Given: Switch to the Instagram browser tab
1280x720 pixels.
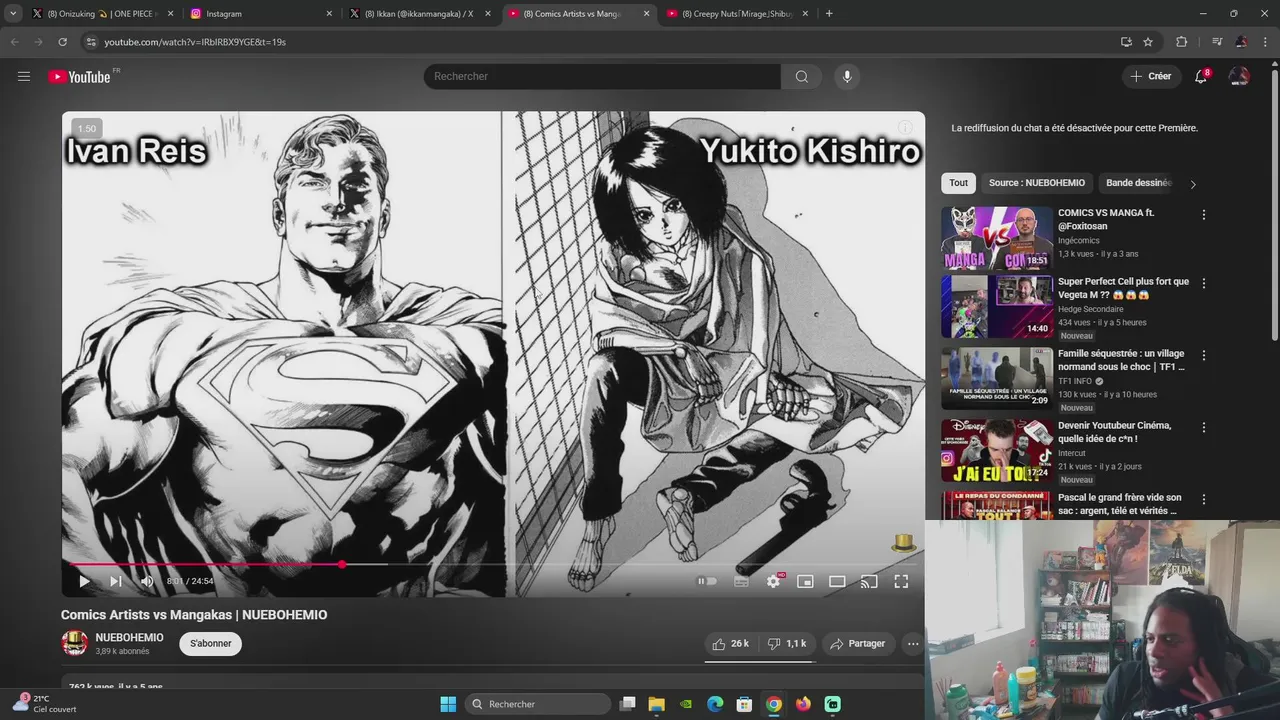Looking at the screenshot, I should 260,14.
